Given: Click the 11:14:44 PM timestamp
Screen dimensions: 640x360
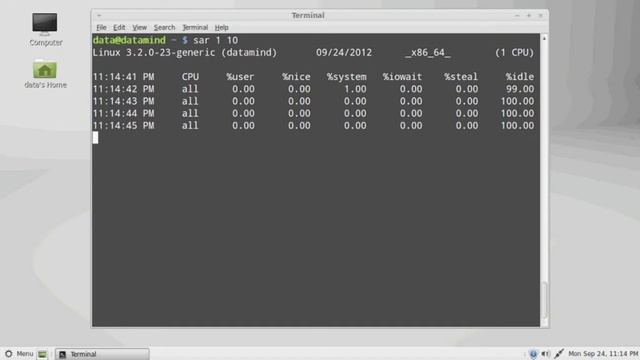Looking at the screenshot, I should coord(124,113).
